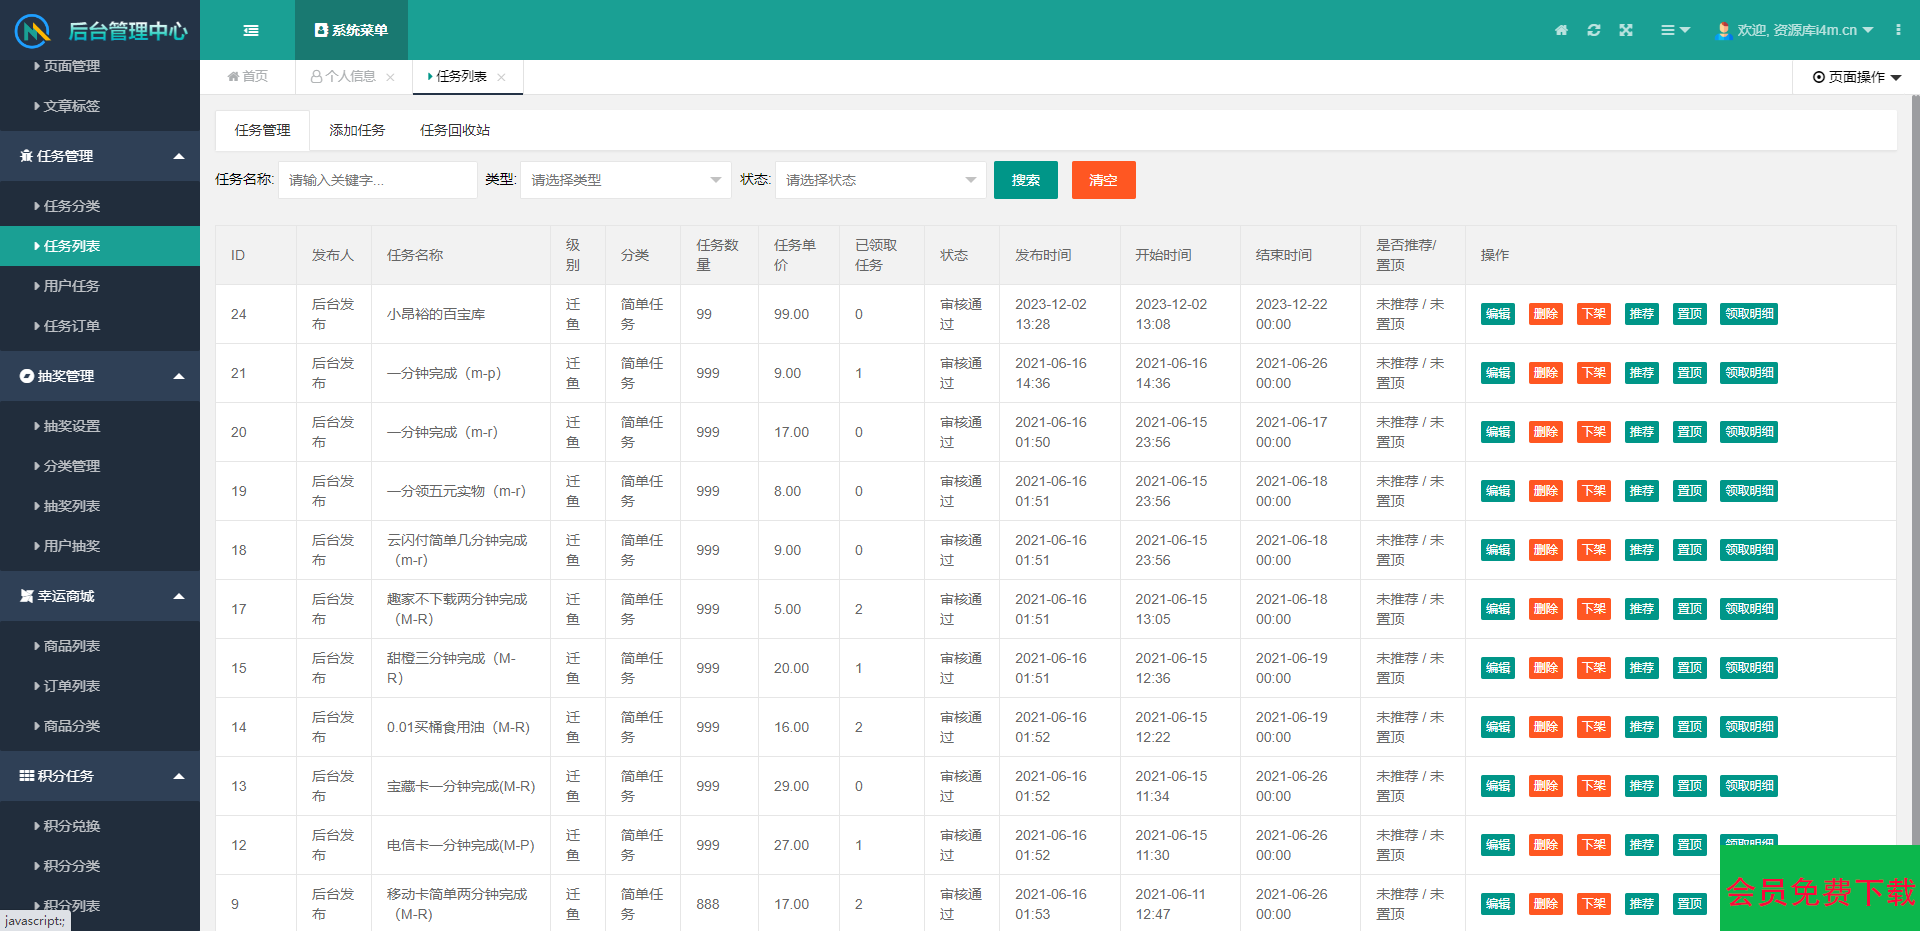Image resolution: width=1920 pixels, height=931 pixels.
Task: Open the header list menu icon
Action: click(x=1675, y=30)
